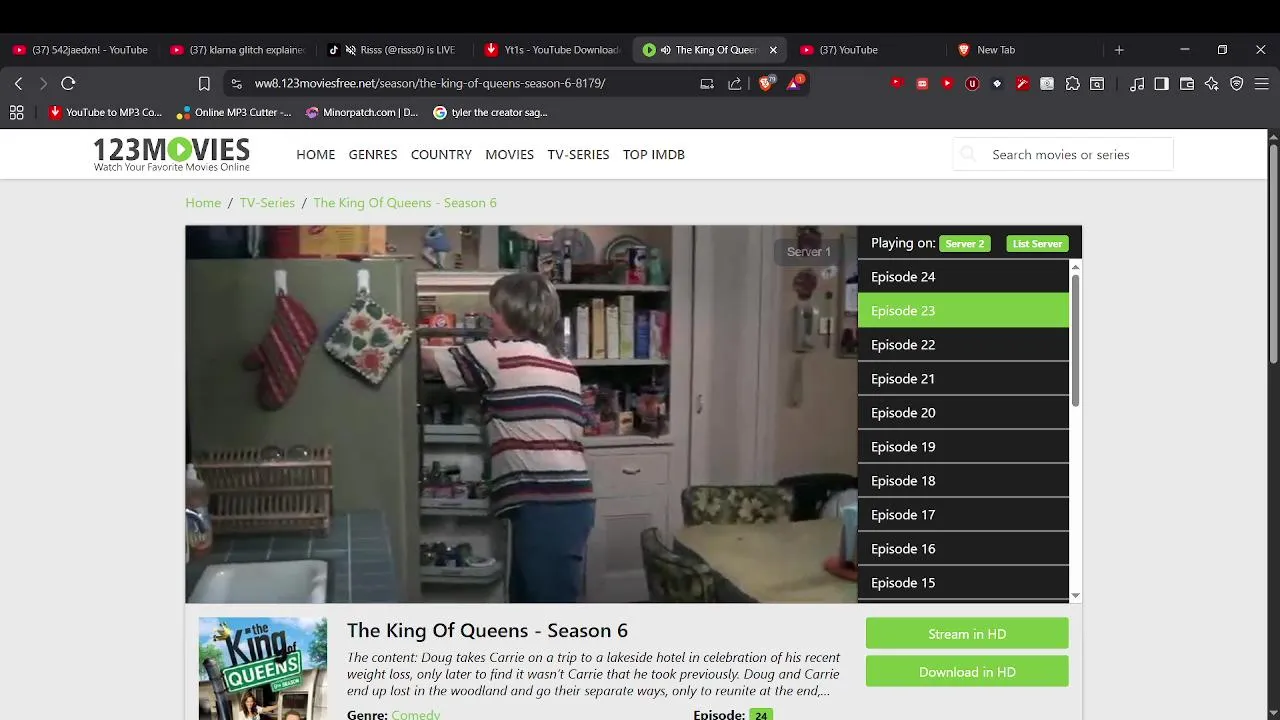Open the List Server dropdown

pyautogui.click(x=1037, y=243)
